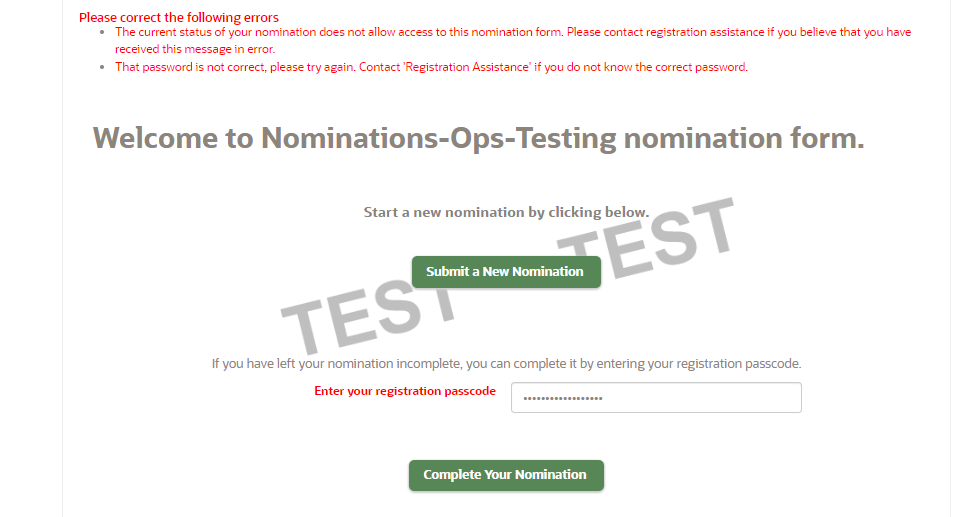Click the 'Start a new nomination' instruction text
This screenshot has width=970, height=517.
tap(506, 212)
